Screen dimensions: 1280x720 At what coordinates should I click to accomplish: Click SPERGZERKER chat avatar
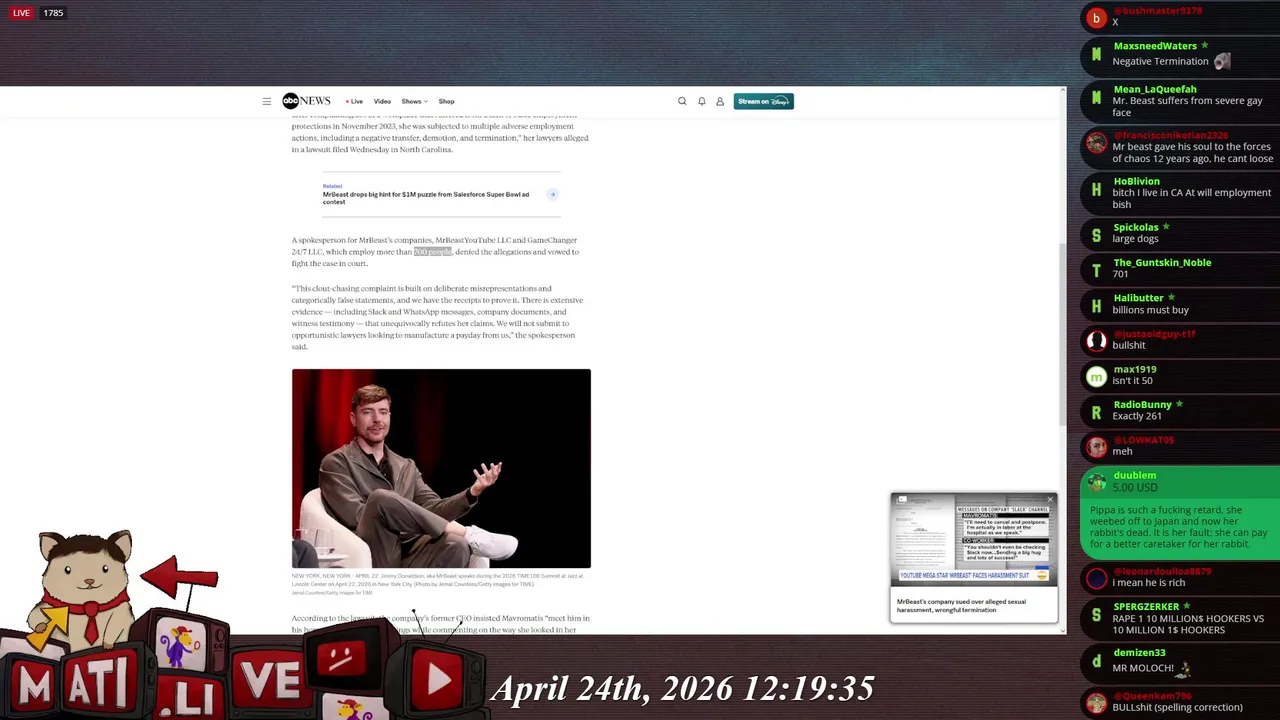click(1097, 615)
